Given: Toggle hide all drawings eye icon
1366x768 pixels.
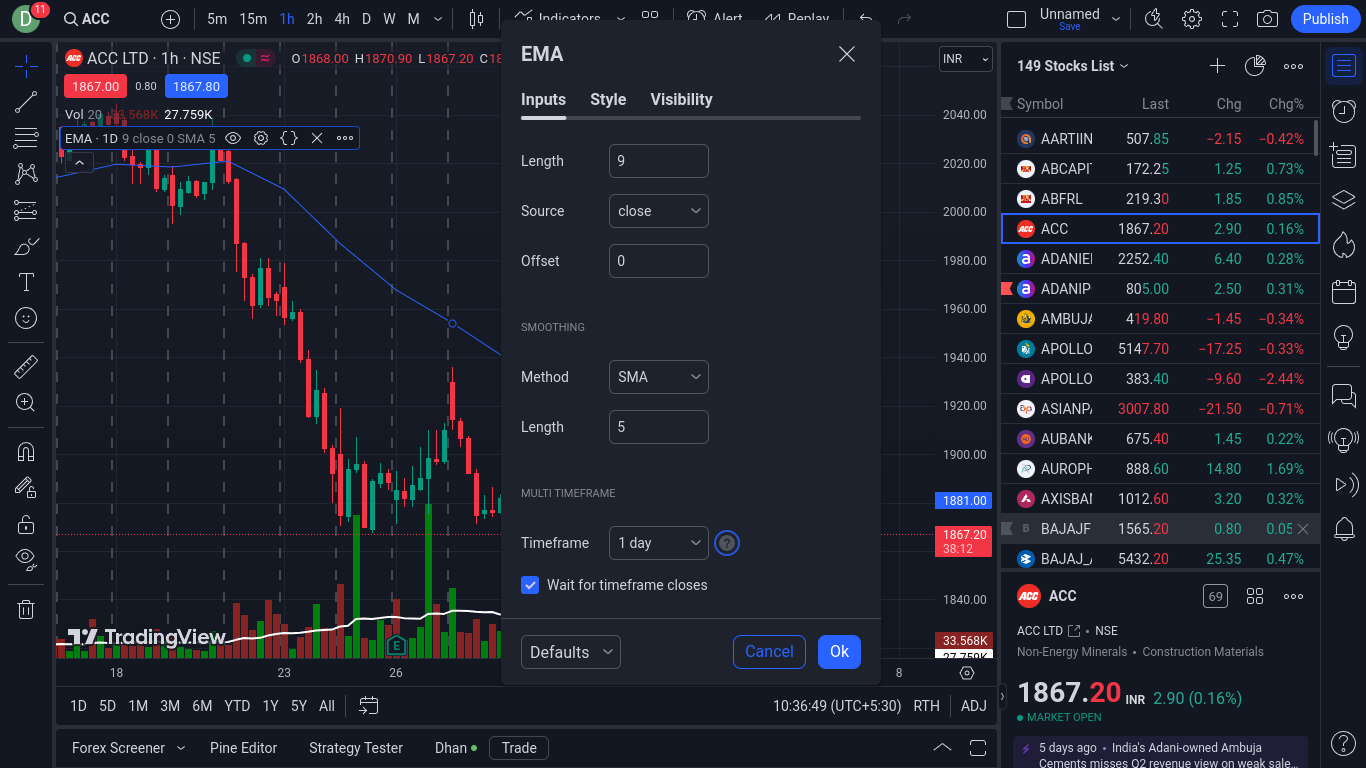Looking at the screenshot, I should (26, 559).
